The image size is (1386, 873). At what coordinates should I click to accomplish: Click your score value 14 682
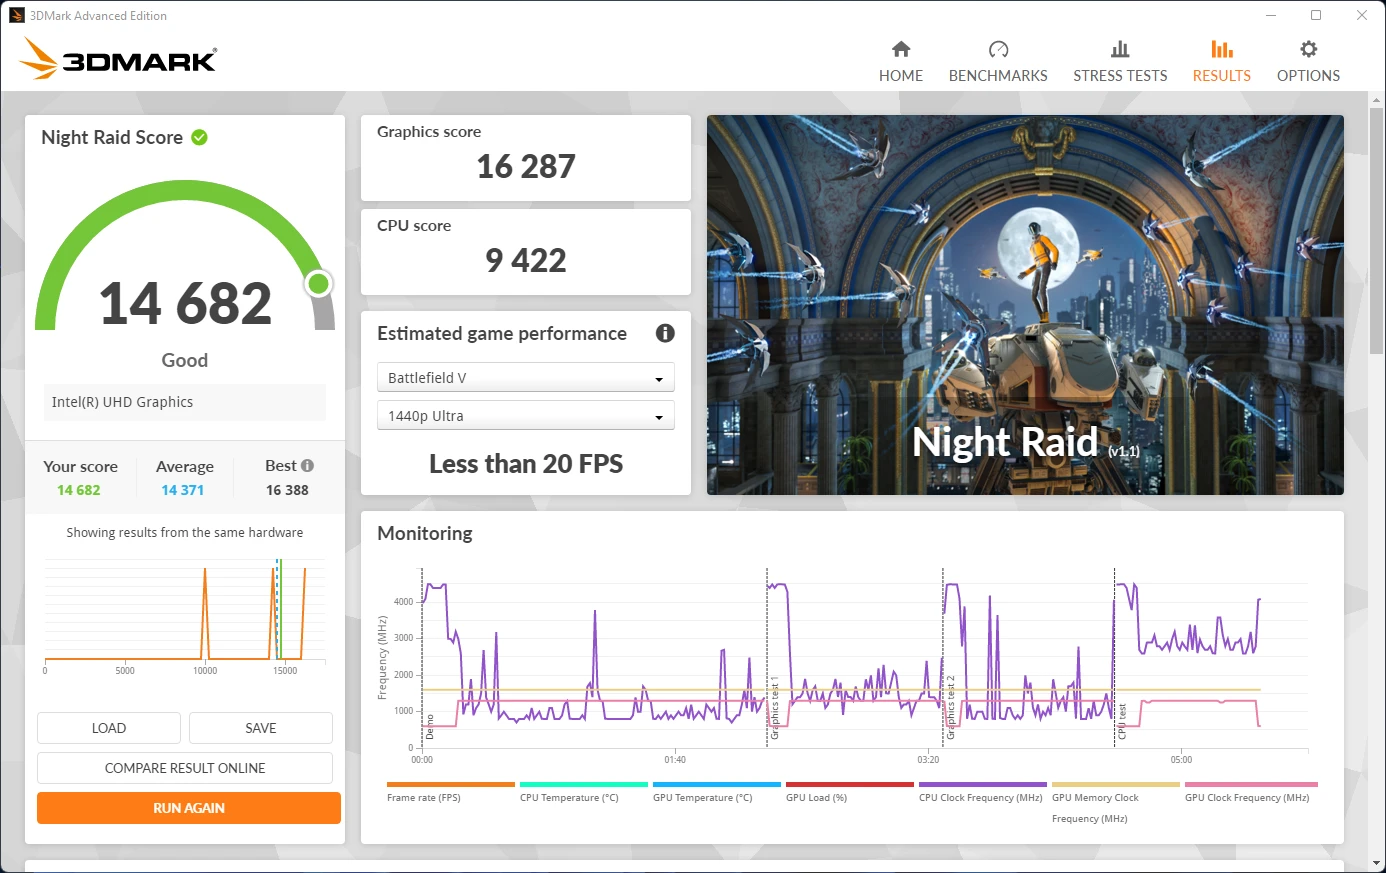tap(79, 490)
